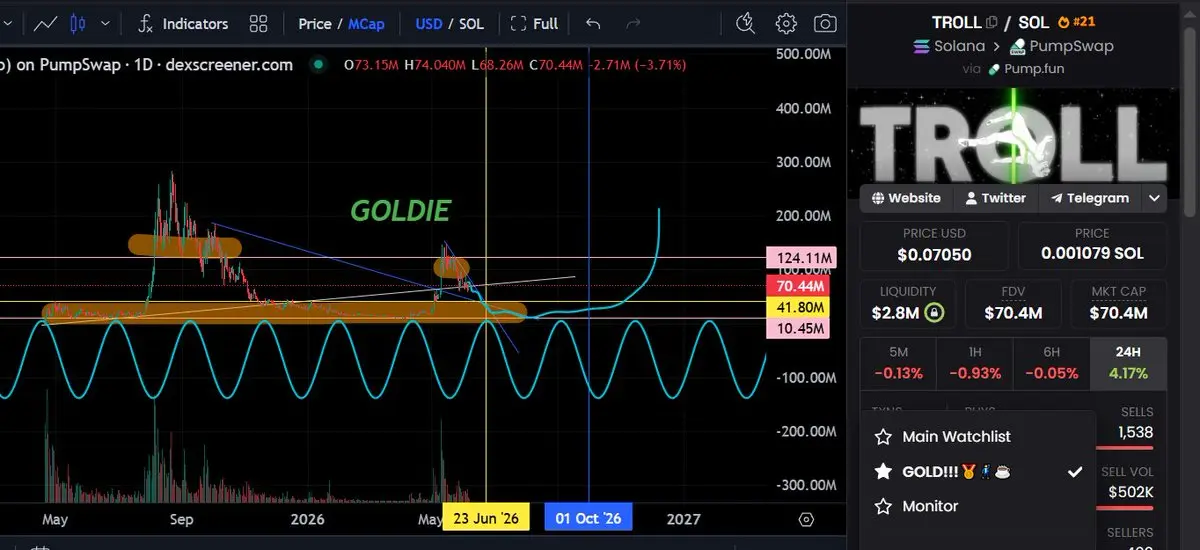Screen dimensions: 1200x550
Task: Click the PRICE USD $0.07050 box
Action: (x=934, y=245)
